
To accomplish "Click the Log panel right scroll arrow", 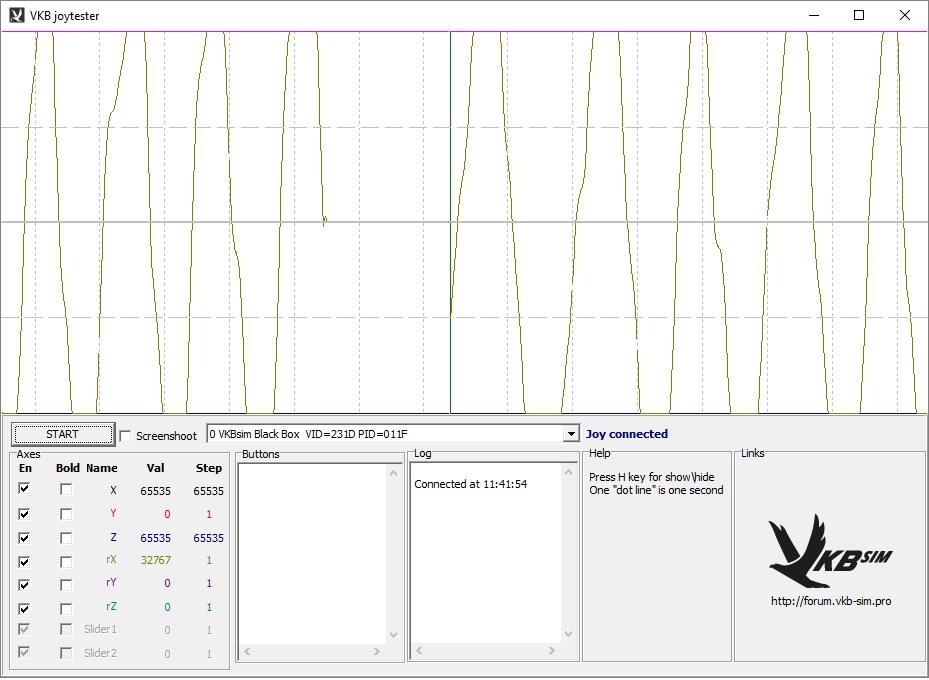I will [x=551, y=650].
